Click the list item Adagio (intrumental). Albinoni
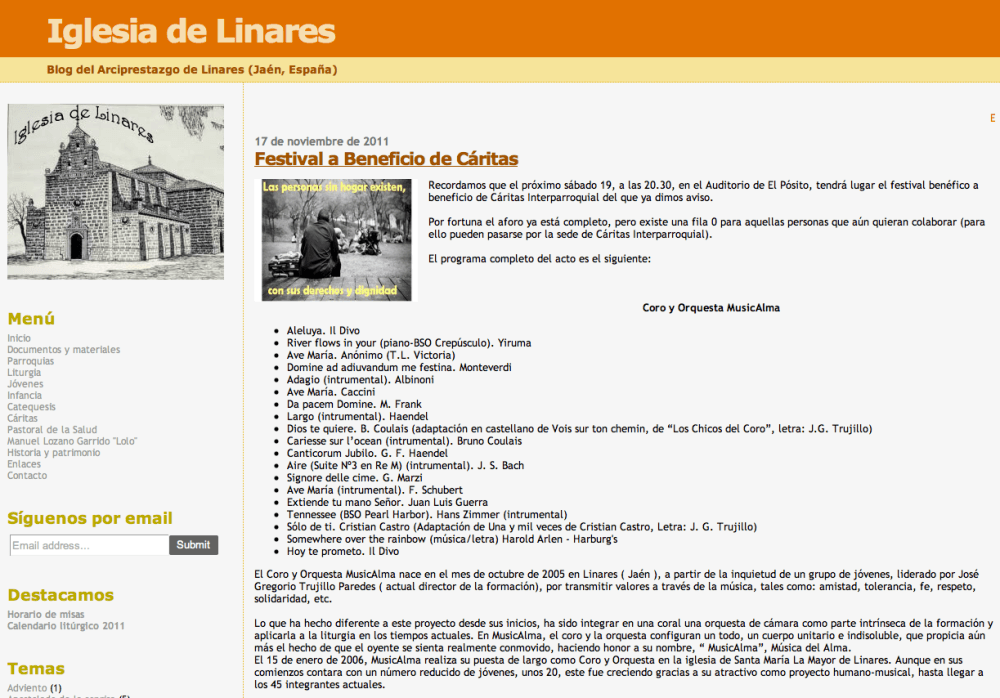This screenshot has height=698, width=1000. [x=360, y=380]
